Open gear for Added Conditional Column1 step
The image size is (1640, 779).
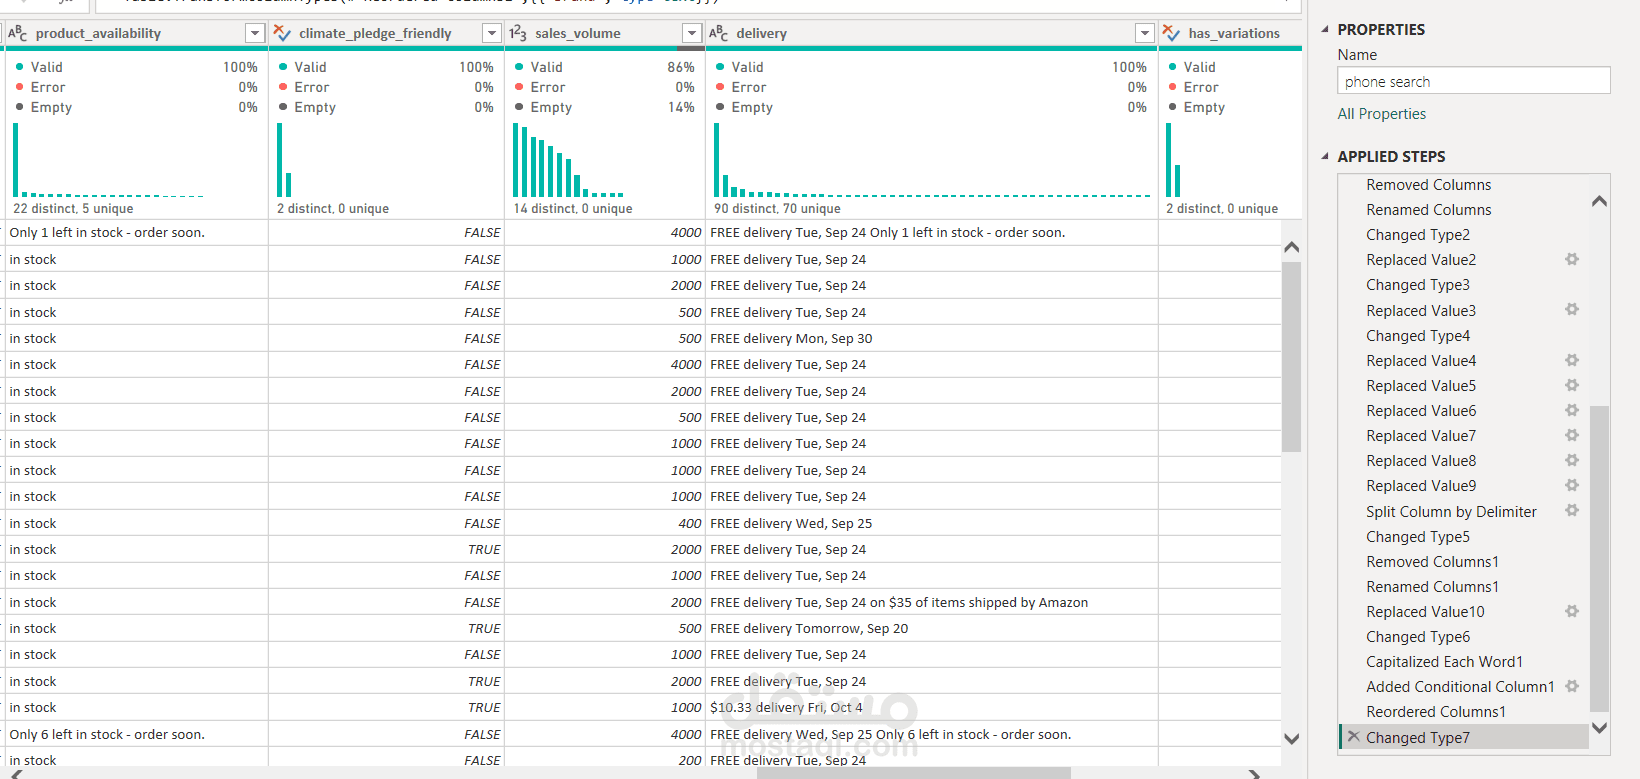(1572, 686)
